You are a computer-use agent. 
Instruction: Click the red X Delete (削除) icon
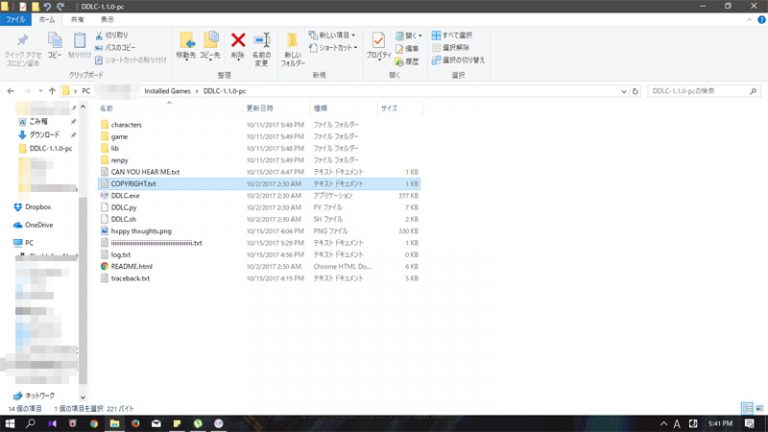pyautogui.click(x=238, y=40)
